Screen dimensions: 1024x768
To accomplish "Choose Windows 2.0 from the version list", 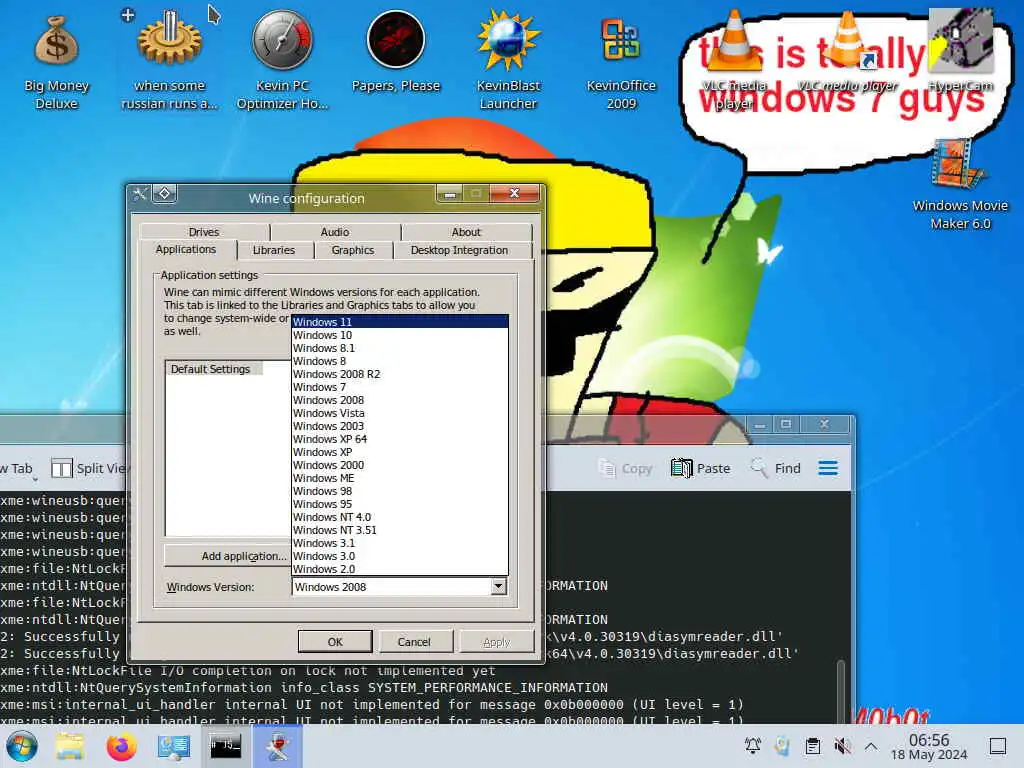I will [400, 569].
